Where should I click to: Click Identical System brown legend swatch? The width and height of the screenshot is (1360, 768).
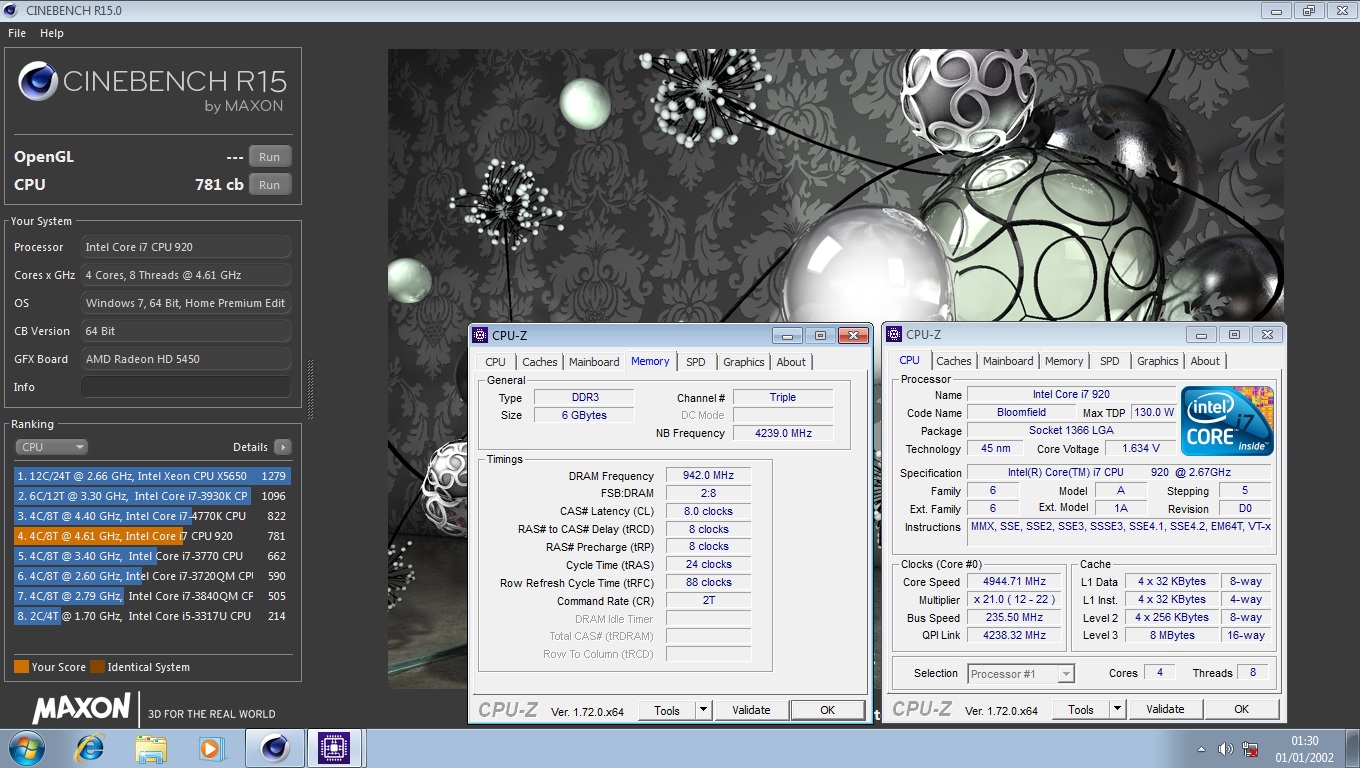tap(97, 667)
